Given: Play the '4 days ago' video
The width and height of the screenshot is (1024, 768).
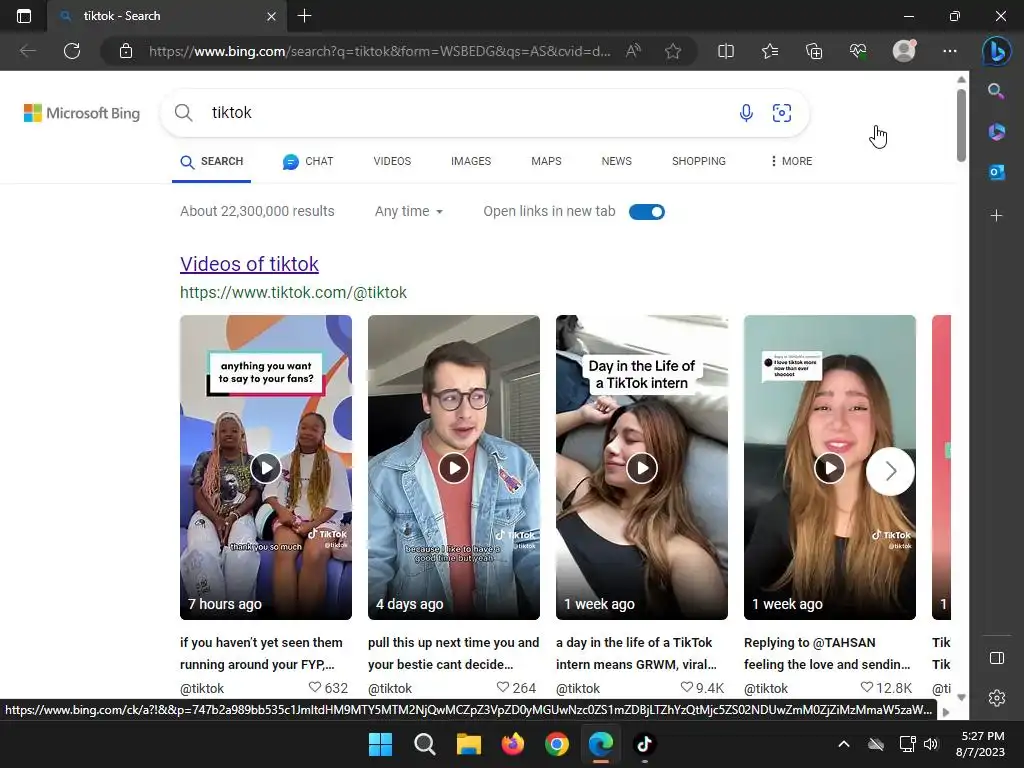Looking at the screenshot, I should (454, 468).
